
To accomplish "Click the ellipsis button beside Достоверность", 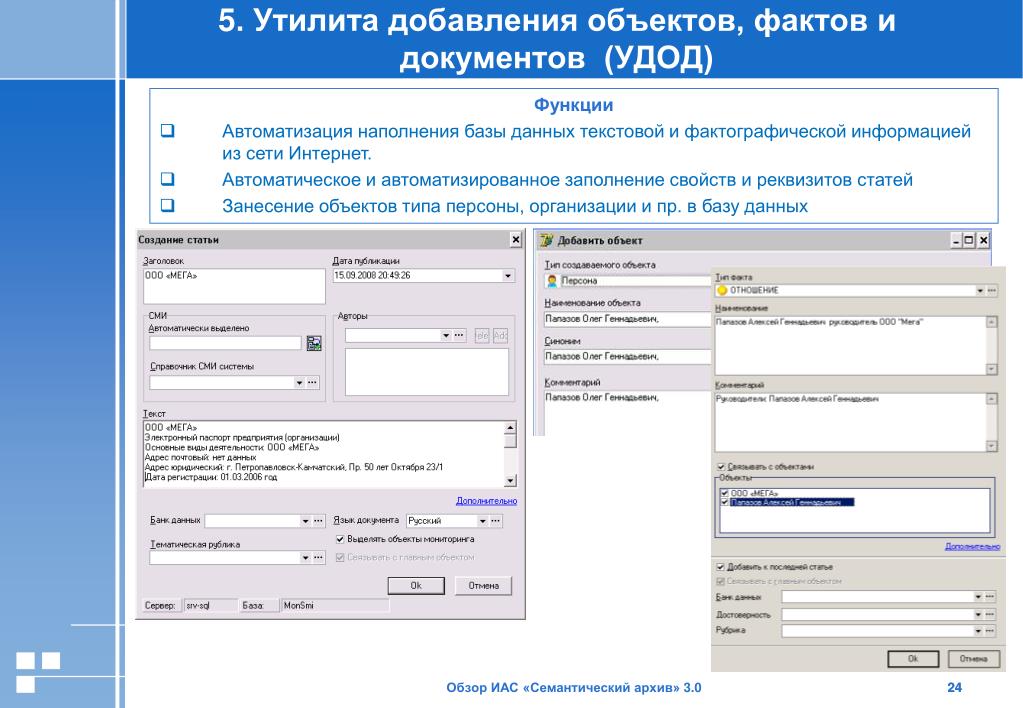I will coord(990,614).
